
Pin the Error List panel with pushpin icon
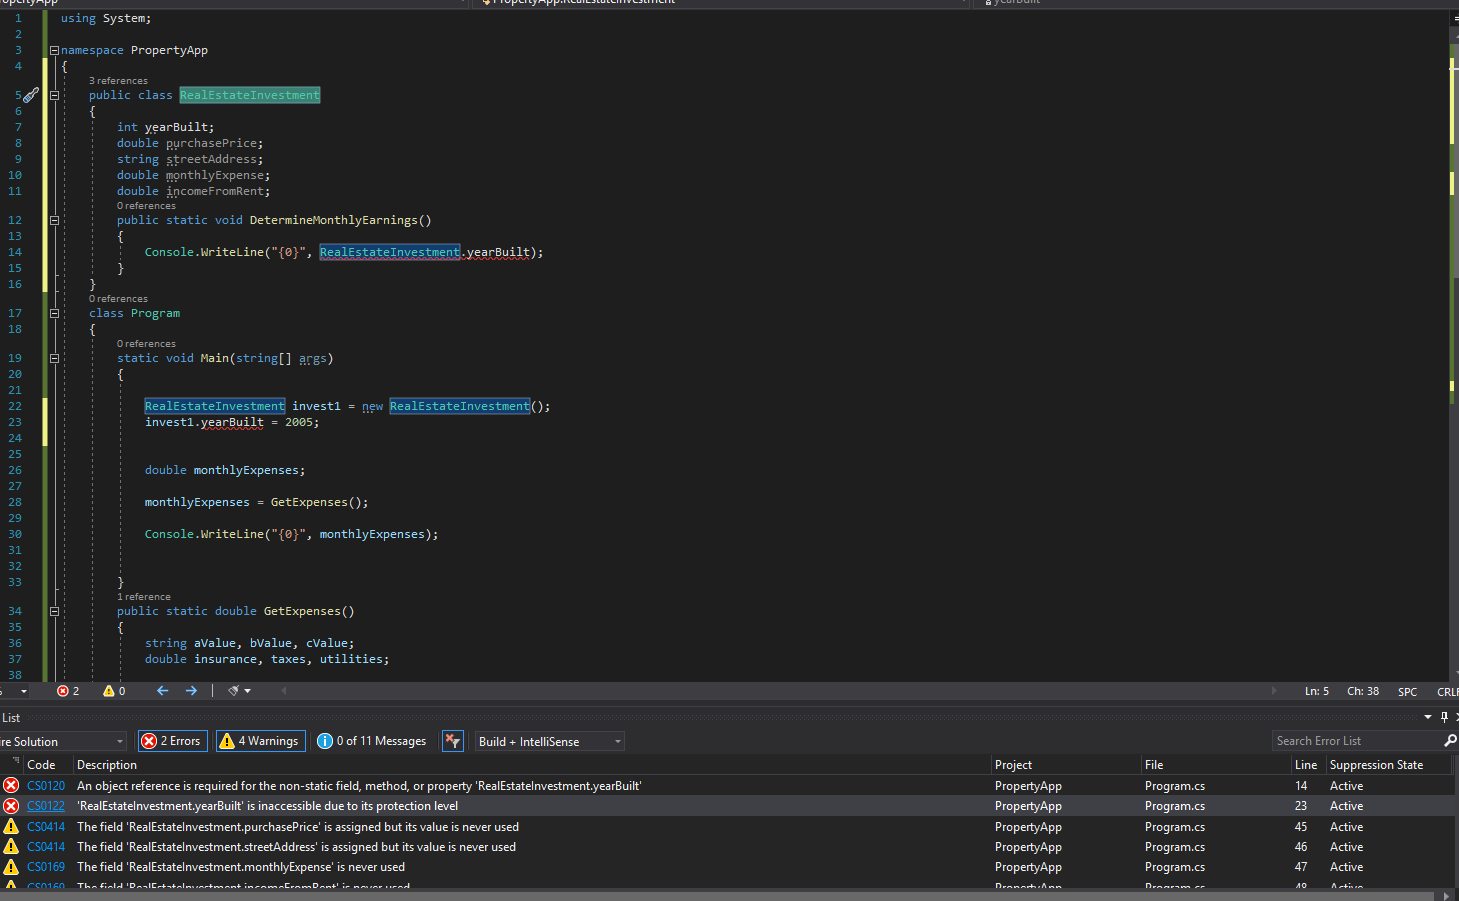1444,717
